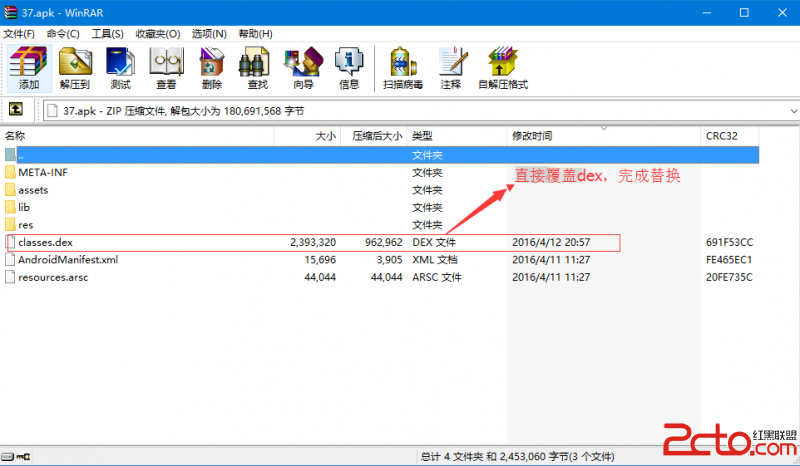Select the lib file name
This screenshot has height=466, width=800.
tap(24, 207)
